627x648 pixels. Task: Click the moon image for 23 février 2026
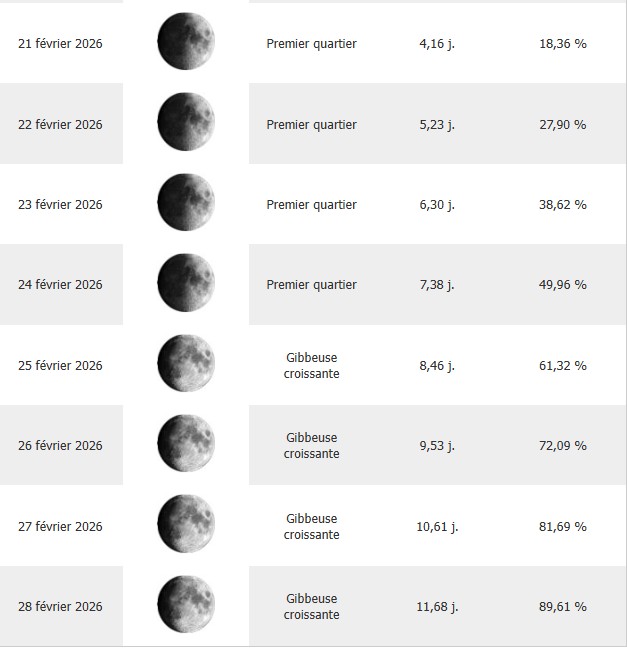186,203
